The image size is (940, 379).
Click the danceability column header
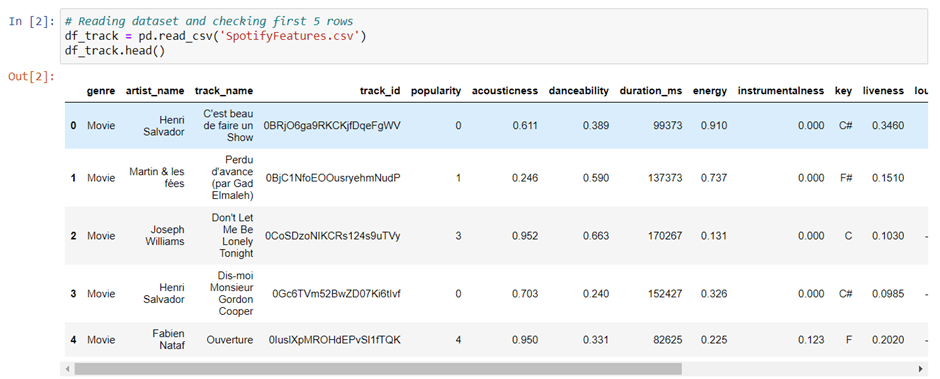tap(579, 91)
